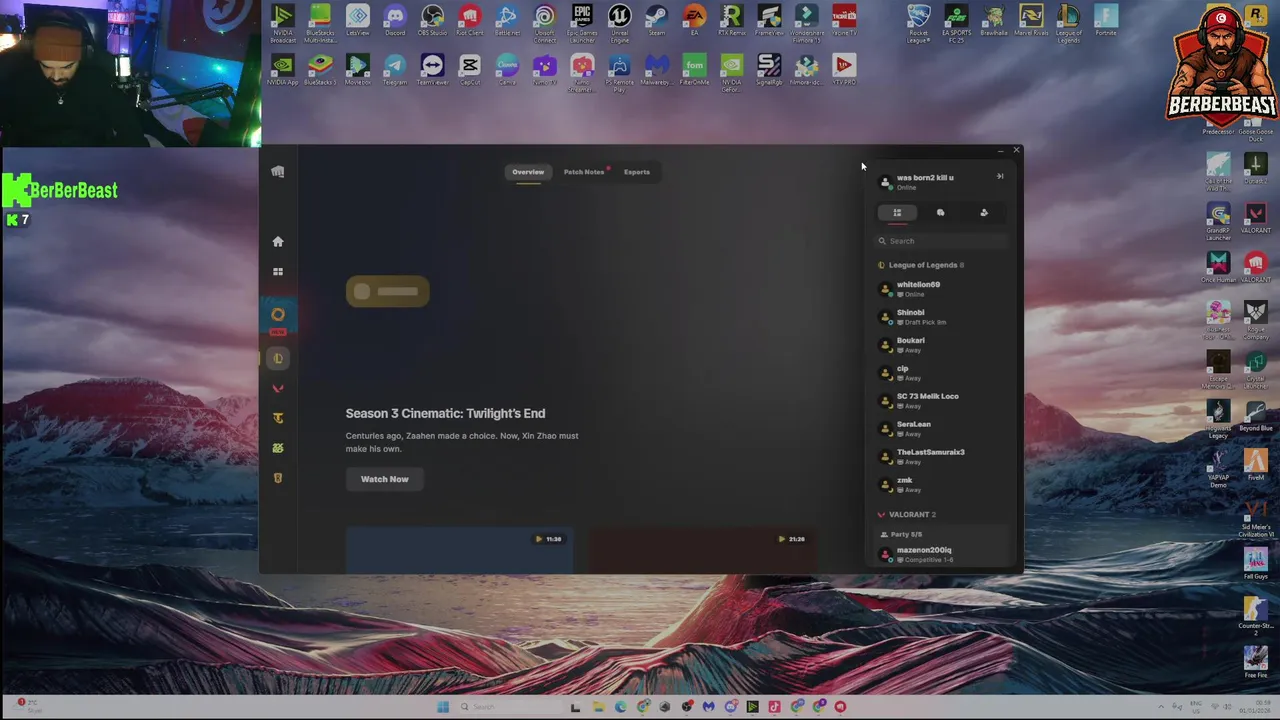1280x720 pixels.
Task: Select friend zmk
Action: 942,485
